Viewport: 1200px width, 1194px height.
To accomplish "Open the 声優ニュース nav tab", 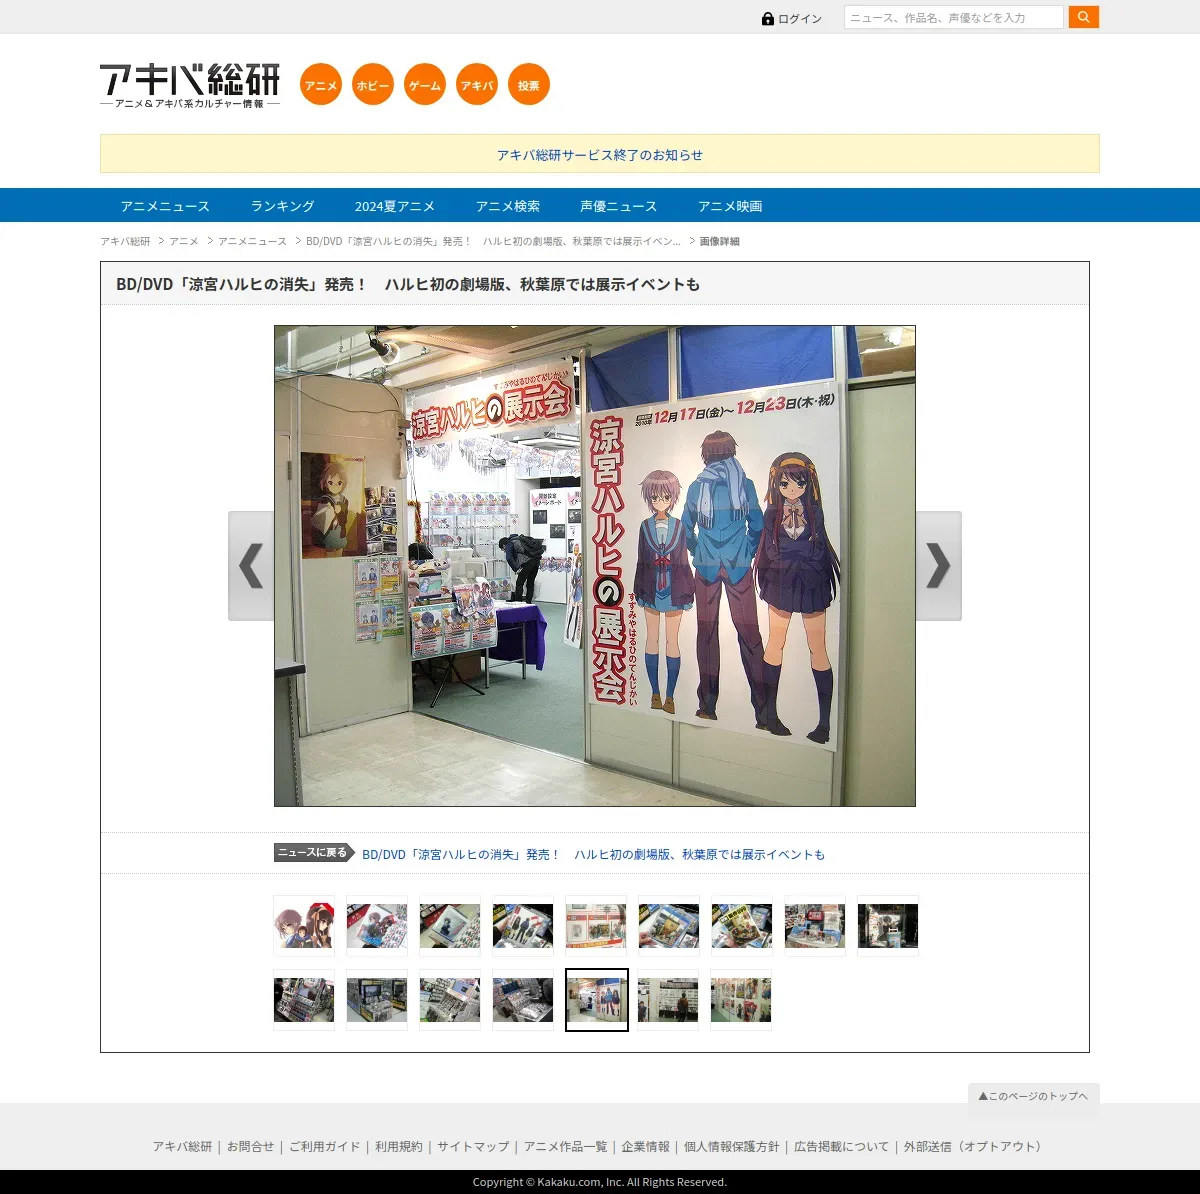I will coord(619,206).
